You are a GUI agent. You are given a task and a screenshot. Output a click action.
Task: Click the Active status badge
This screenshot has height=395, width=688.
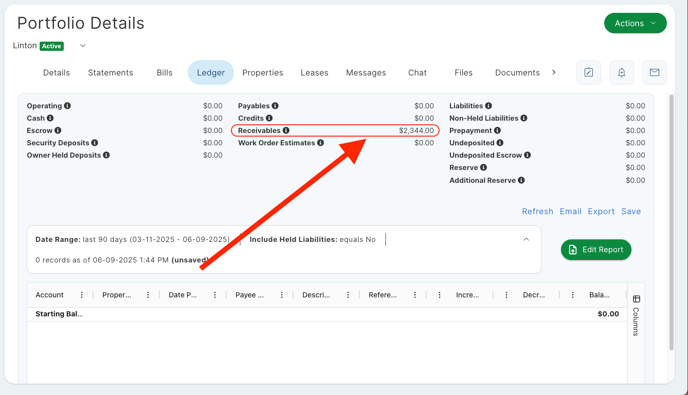coord(52,46)
